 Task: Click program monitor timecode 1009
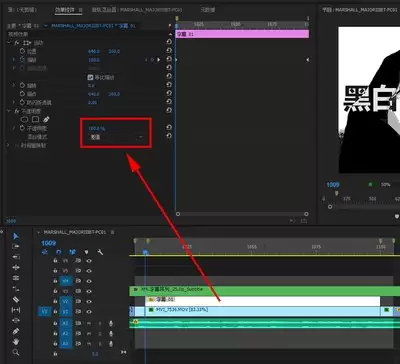coord(333,185)
